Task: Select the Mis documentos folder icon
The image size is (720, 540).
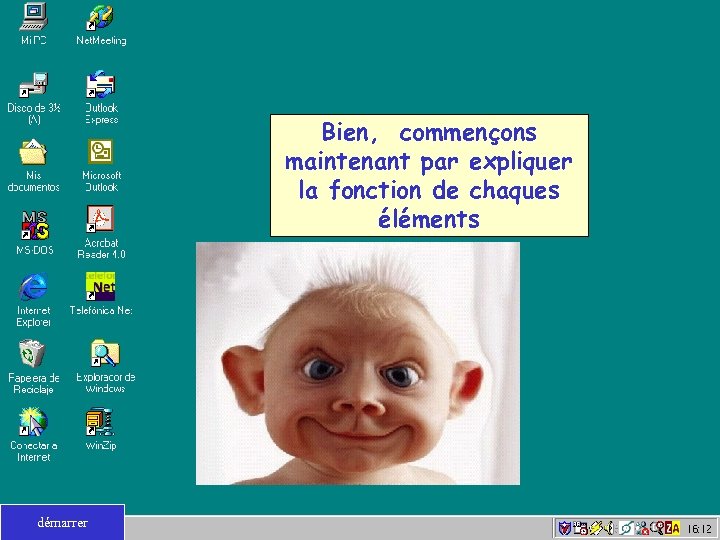Action: coord(34,165)
